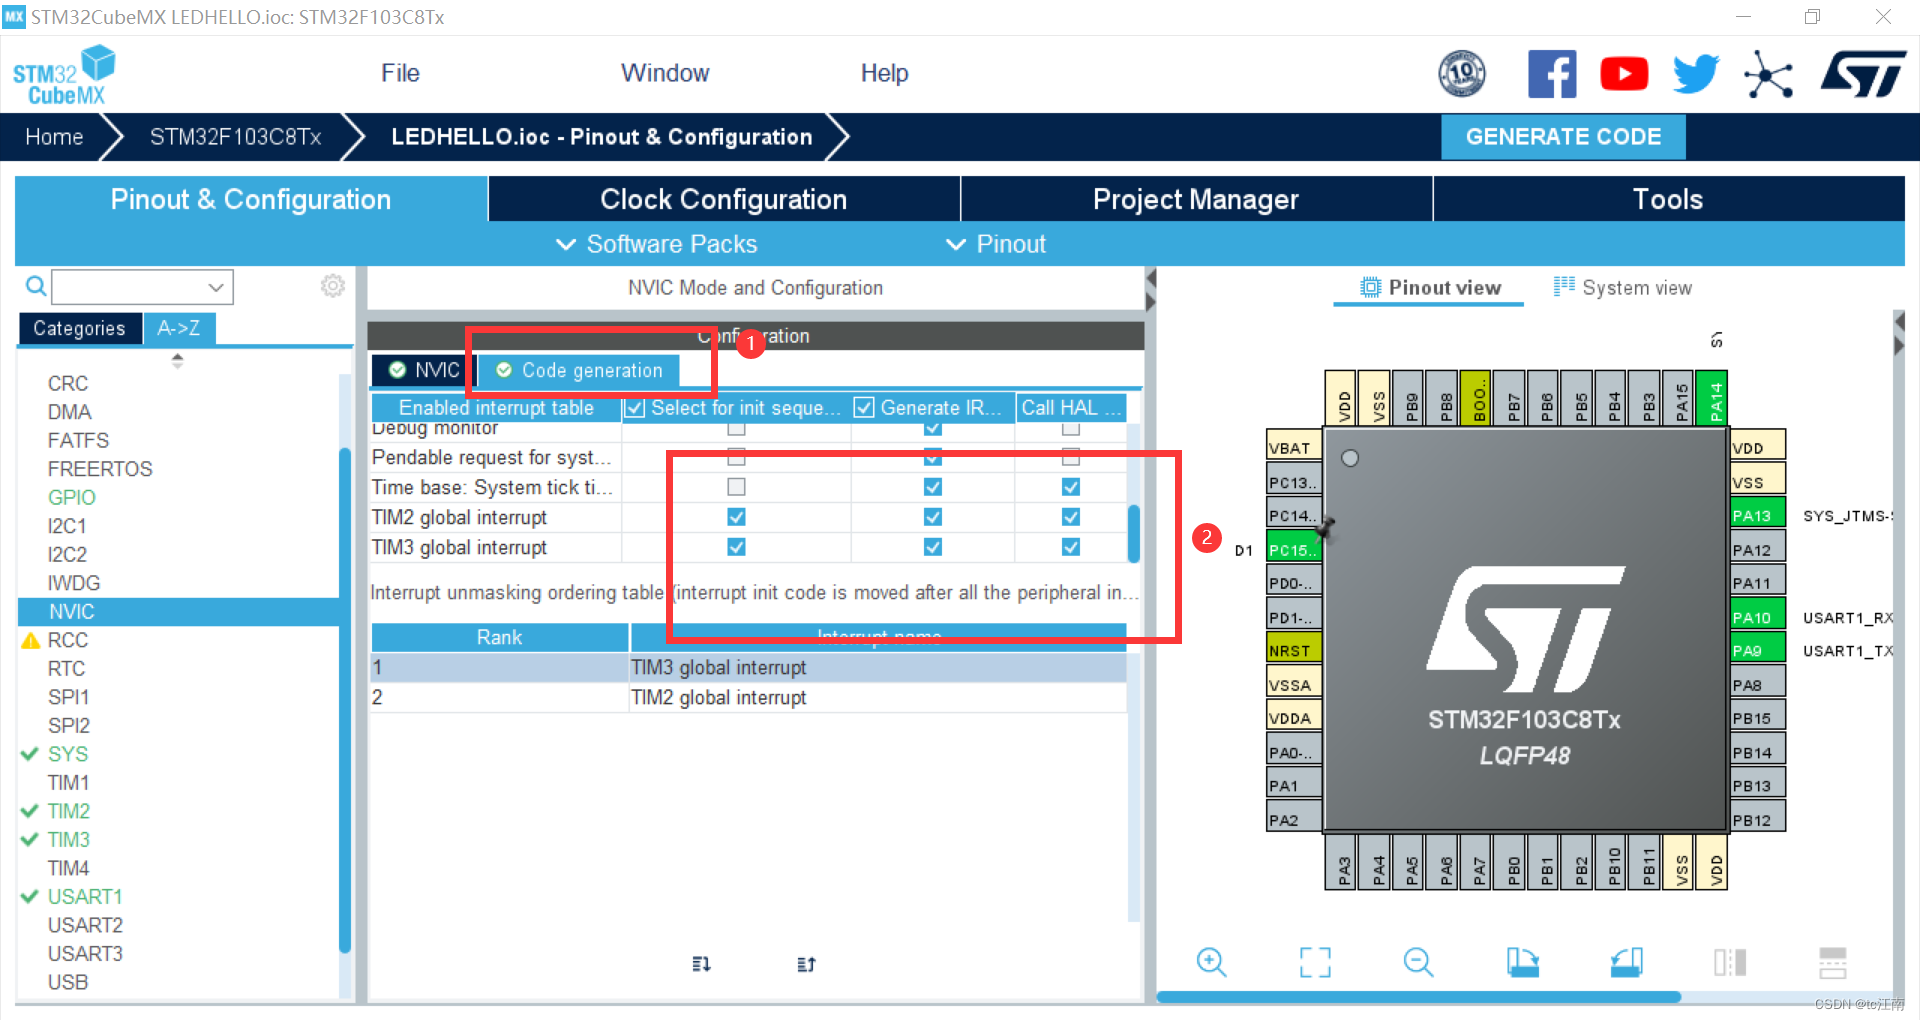
Task: Select TIM2 in the category list
Action: [69, 811]
